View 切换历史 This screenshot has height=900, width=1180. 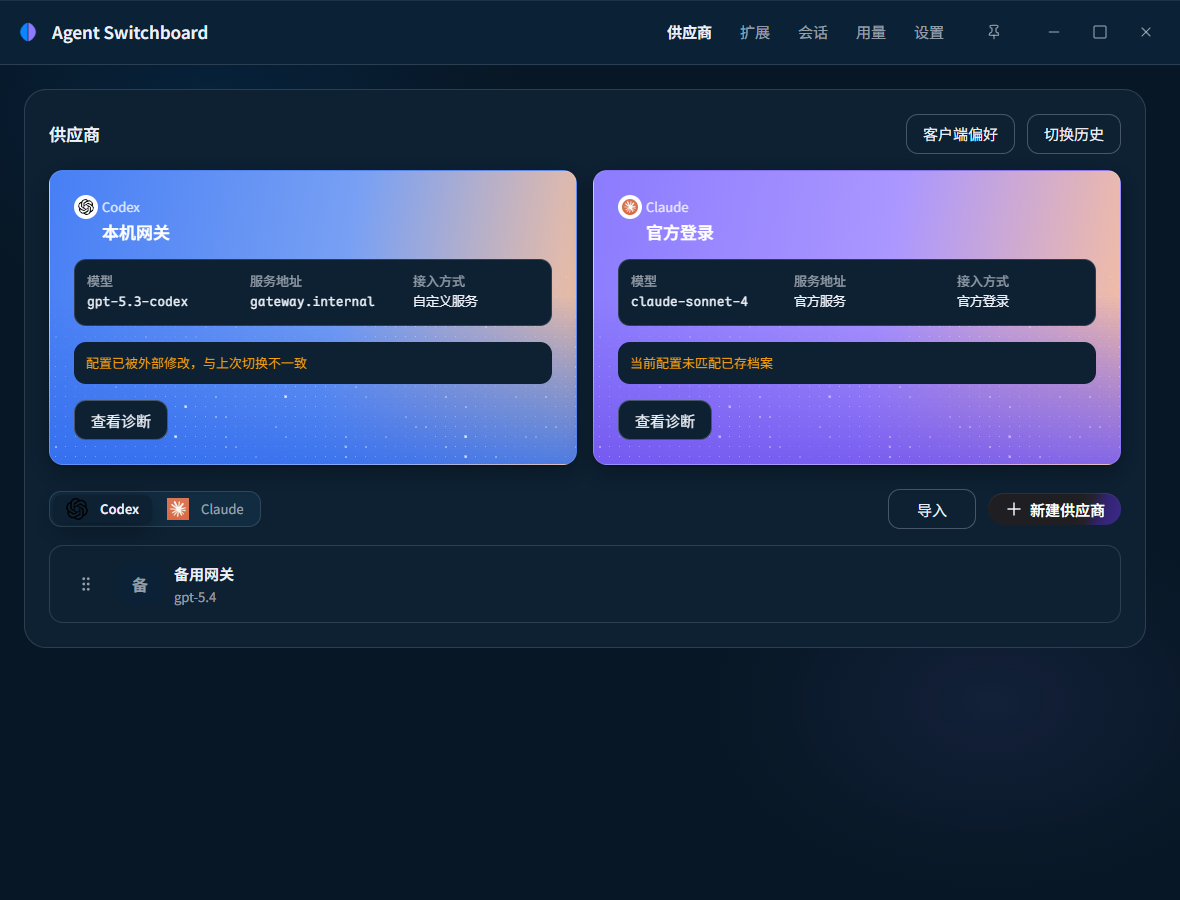click(1073, 134)
